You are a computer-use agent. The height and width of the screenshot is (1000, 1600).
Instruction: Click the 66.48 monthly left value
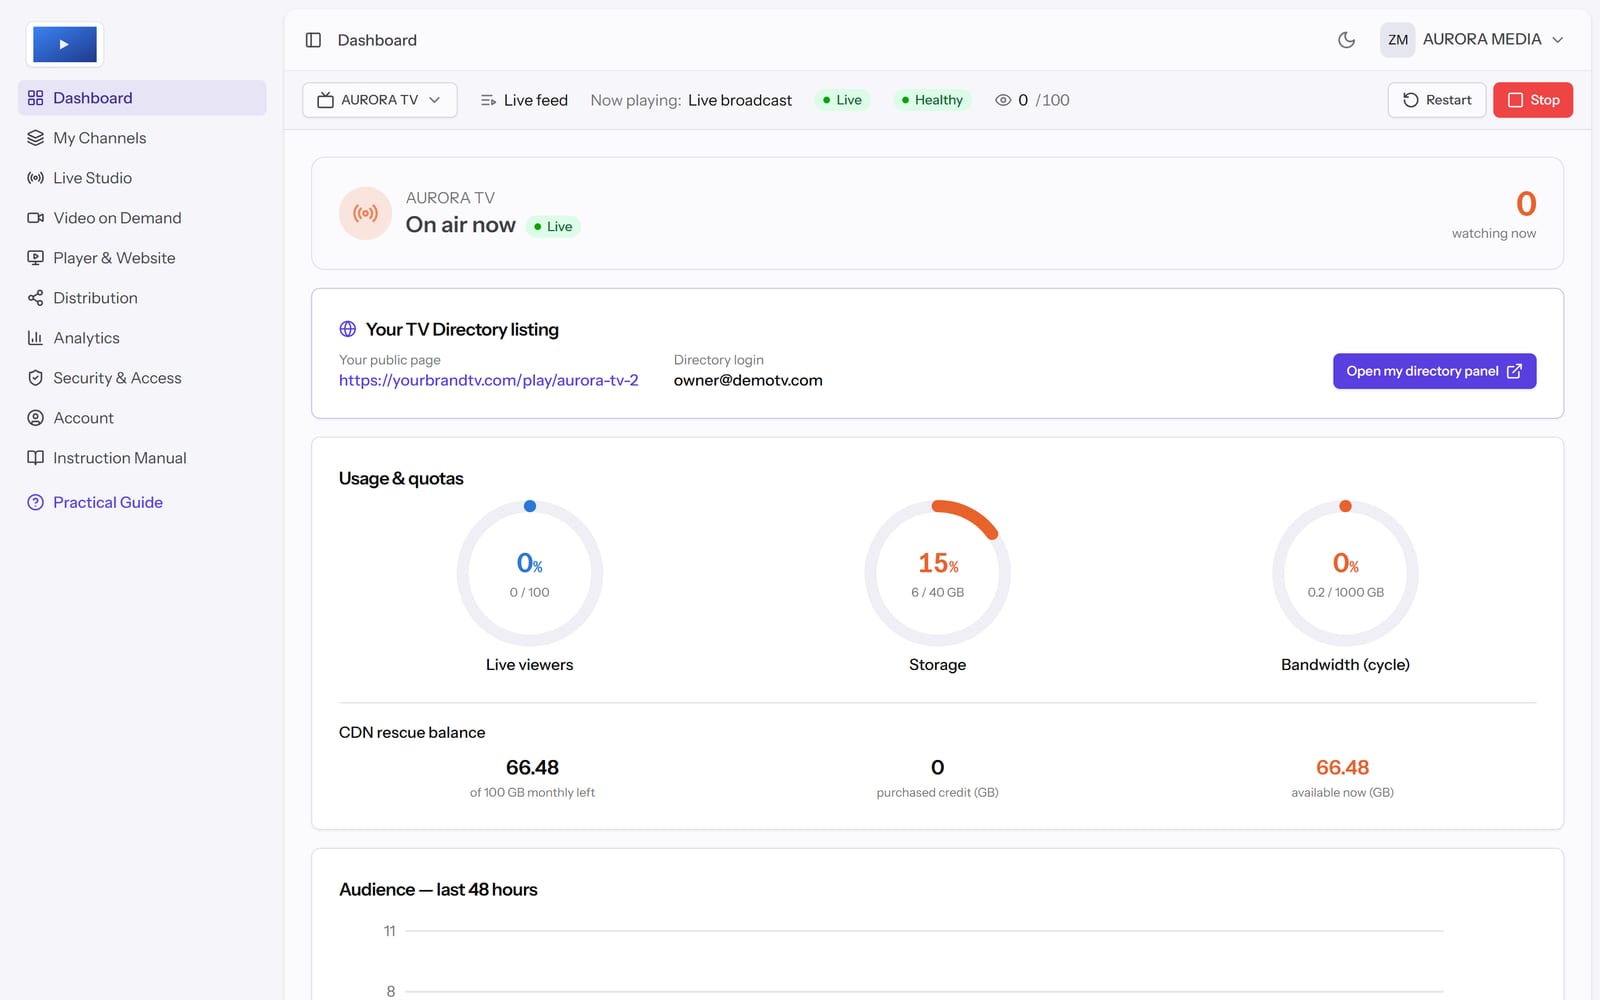(532, 767)
